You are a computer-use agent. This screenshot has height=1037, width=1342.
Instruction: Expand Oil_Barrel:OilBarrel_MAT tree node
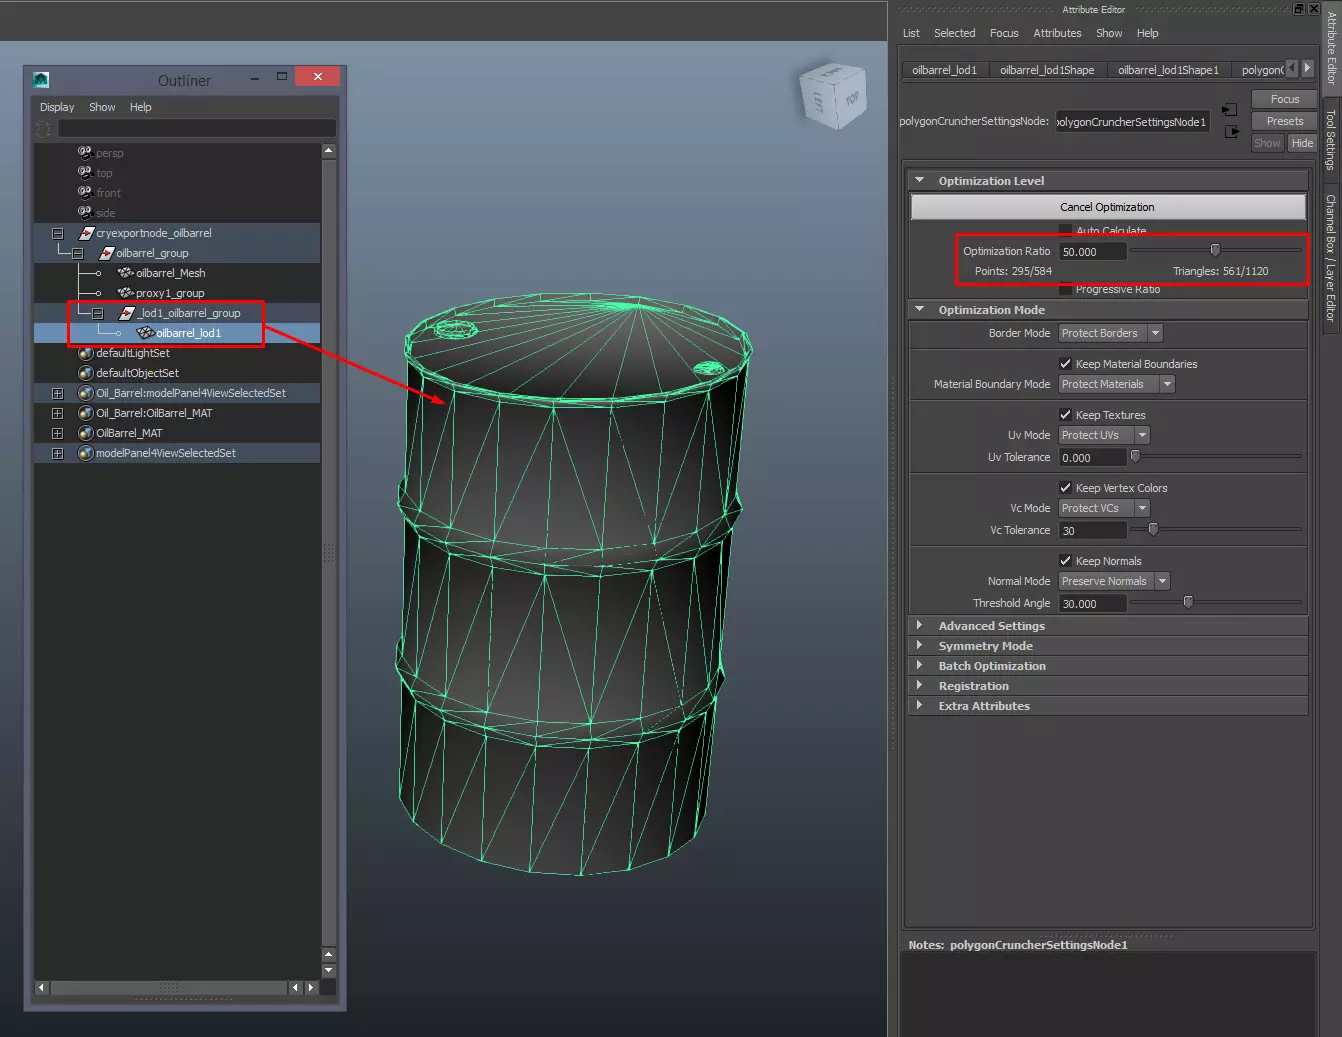pyautogui.click(x=57, y=413)
